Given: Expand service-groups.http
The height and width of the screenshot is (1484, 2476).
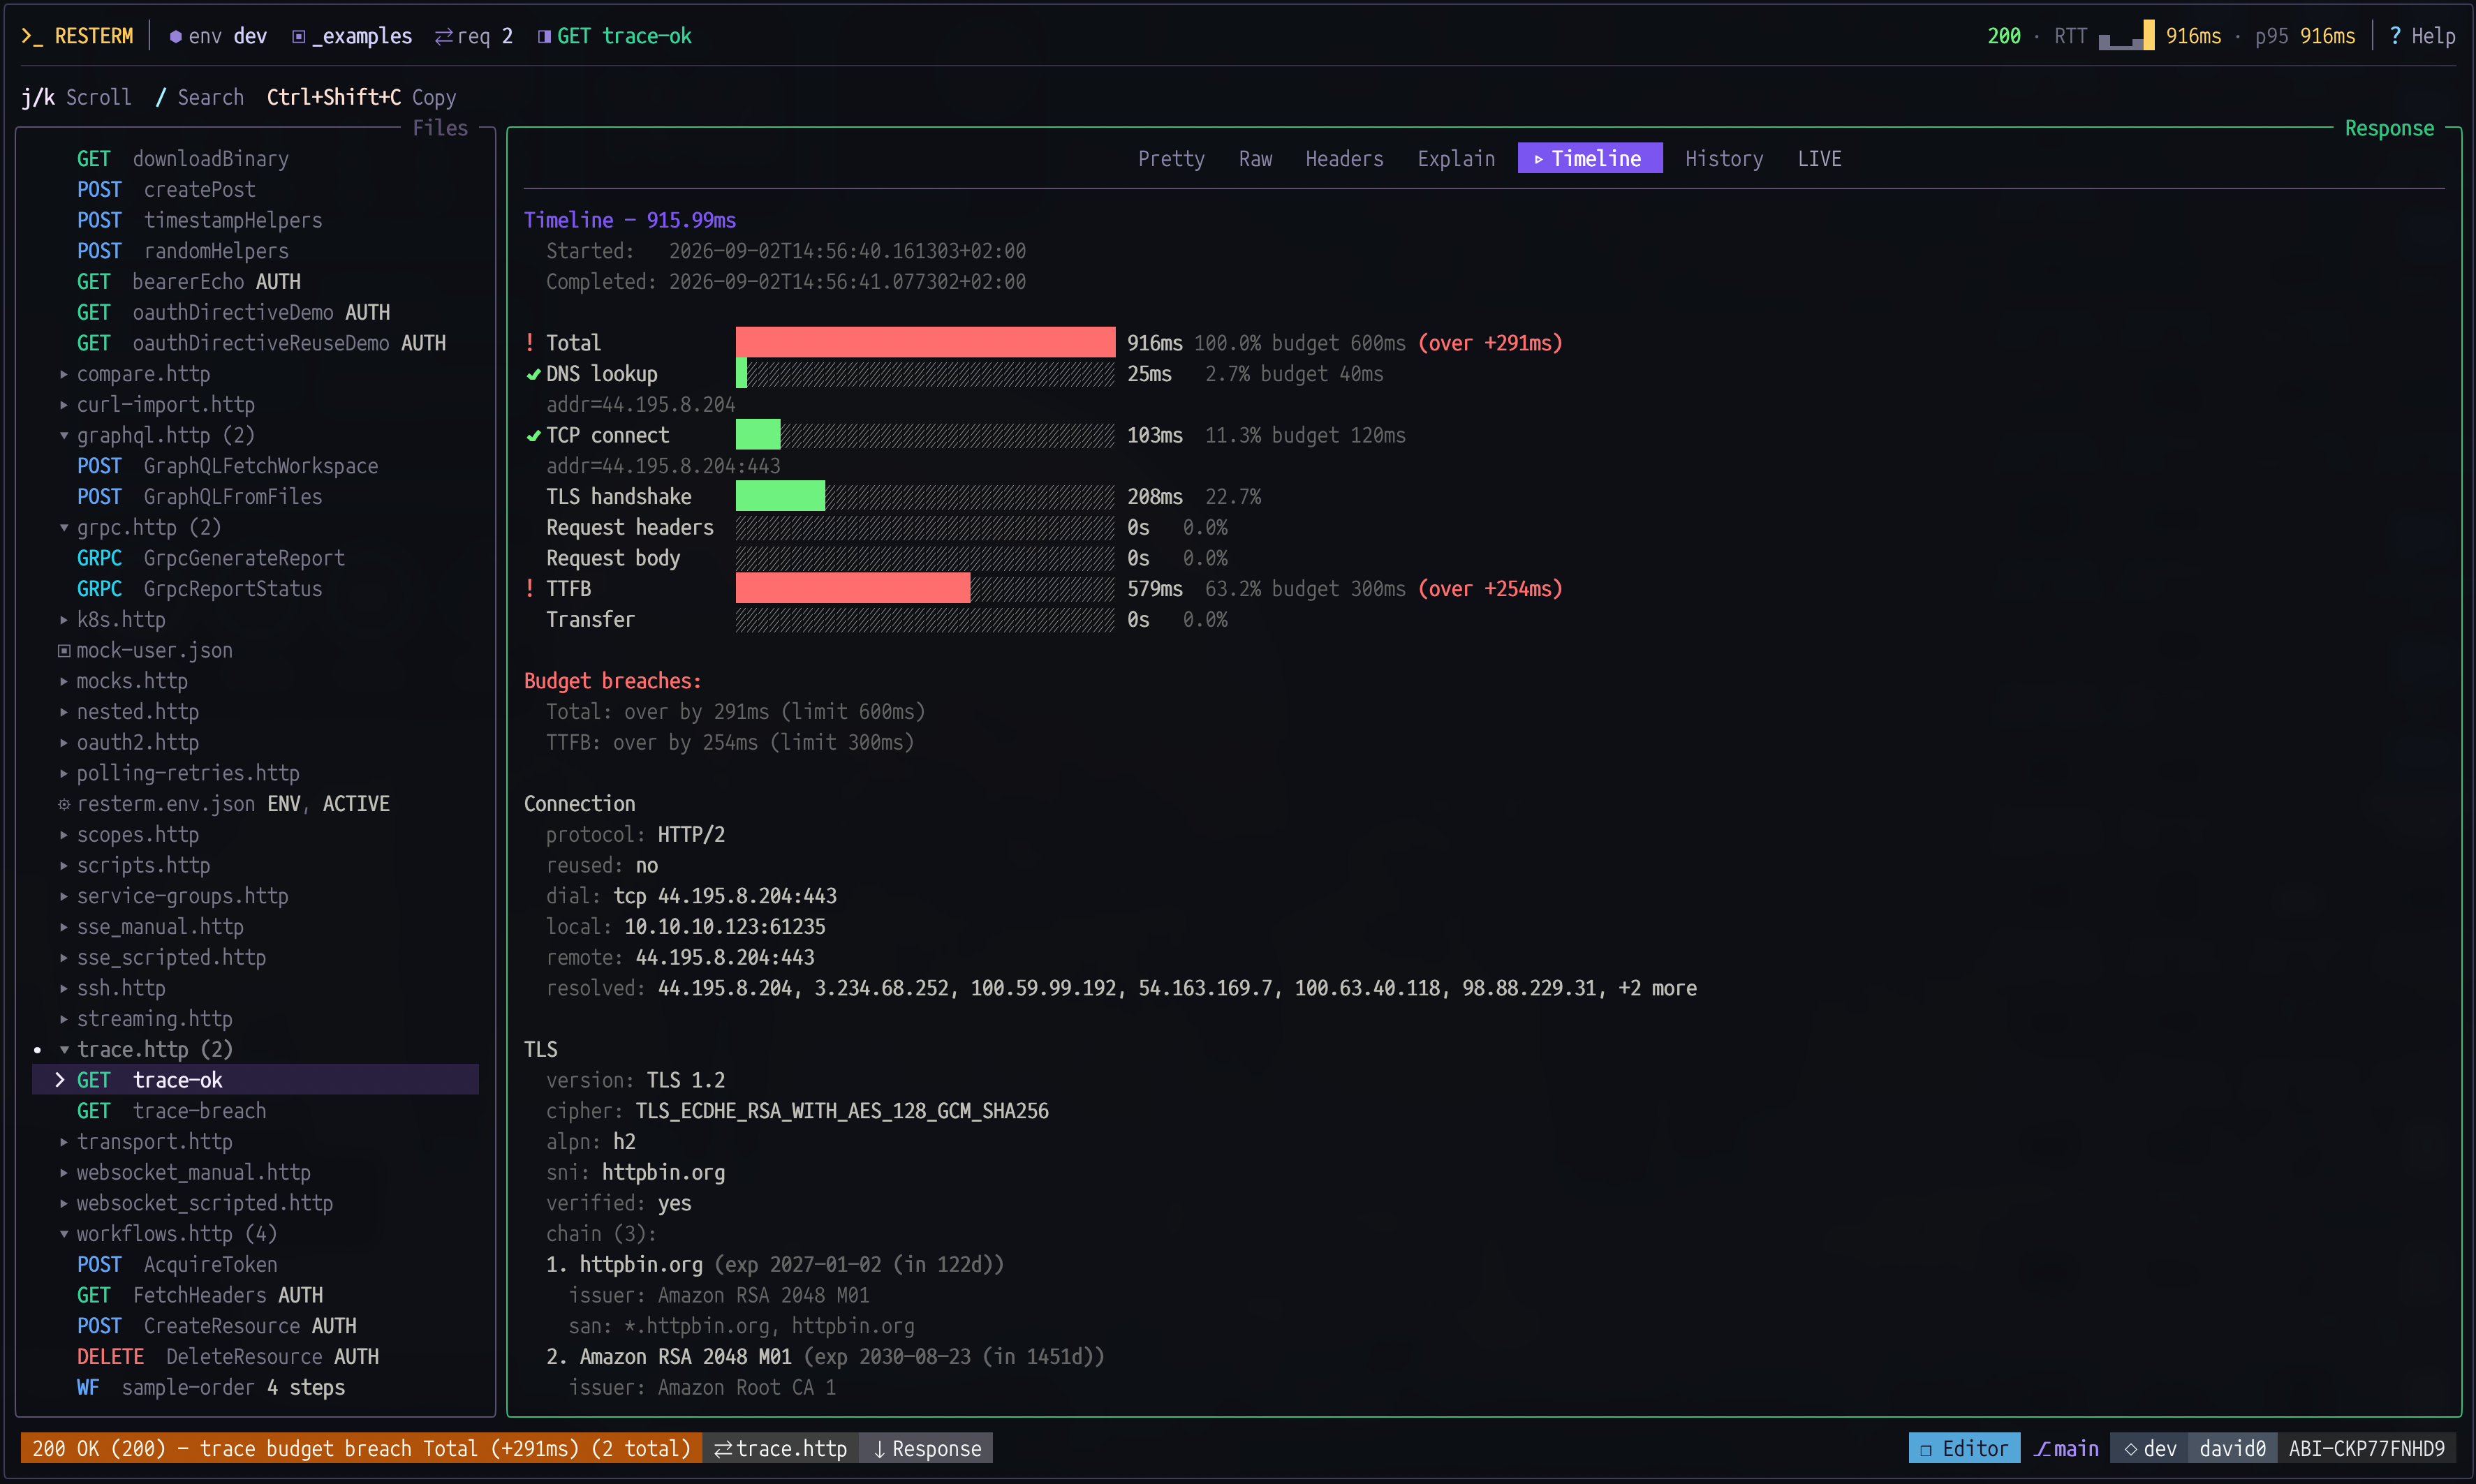Looking at the screenshot, I should click(64, 896).
